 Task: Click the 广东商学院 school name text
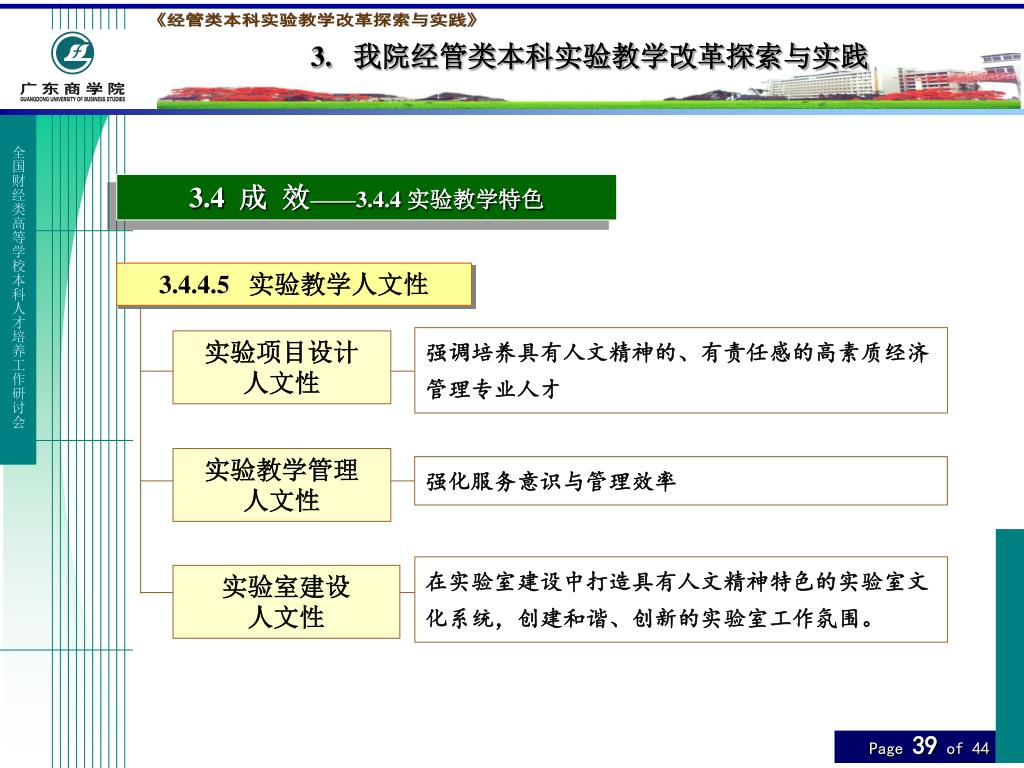click(72, 89)
